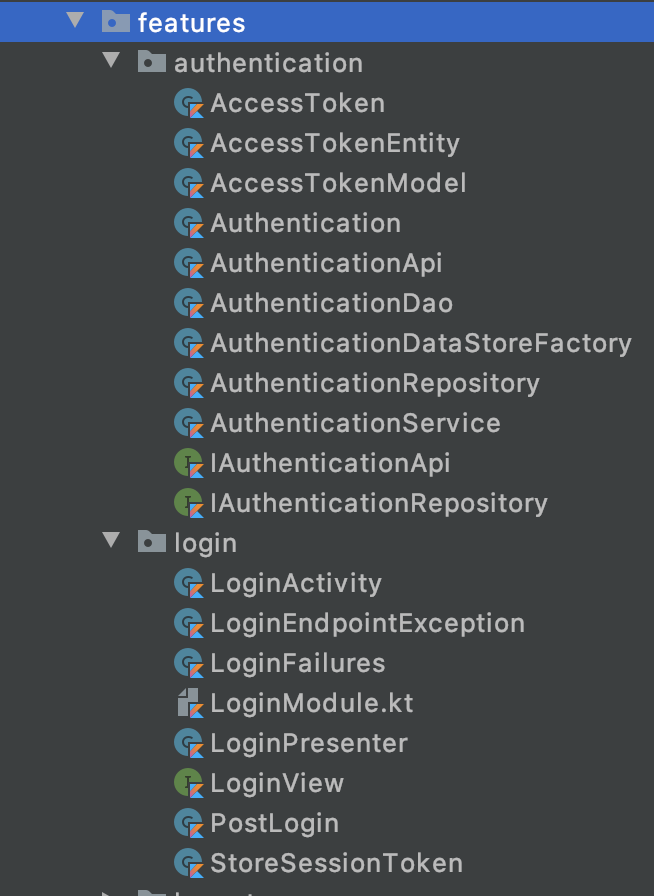
Task: Collapse the login package
Action: 113,542
